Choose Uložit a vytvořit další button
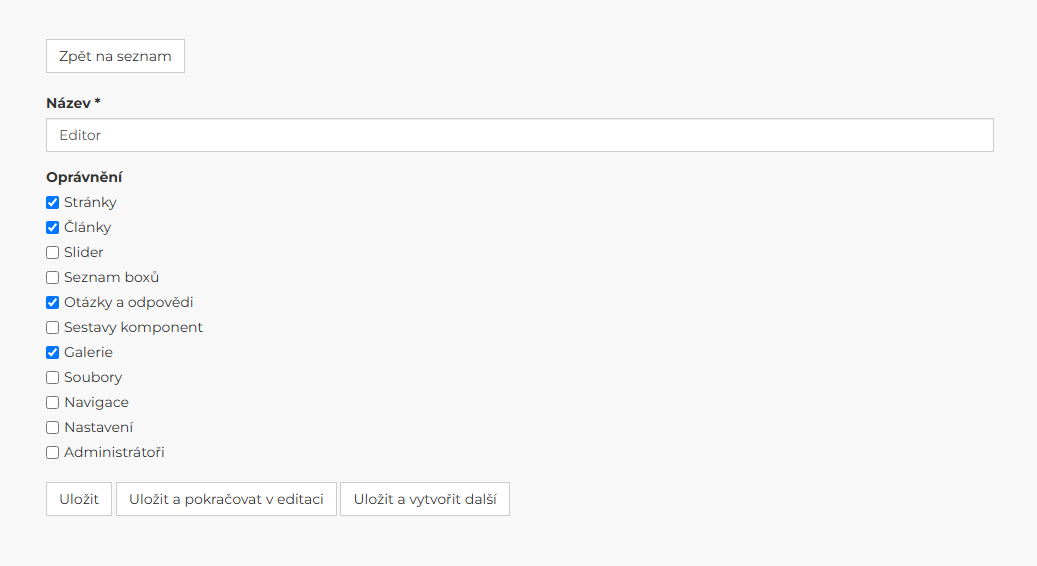Screen dimensions: 1037x566 pyautogui.click(x=425, y=499)
